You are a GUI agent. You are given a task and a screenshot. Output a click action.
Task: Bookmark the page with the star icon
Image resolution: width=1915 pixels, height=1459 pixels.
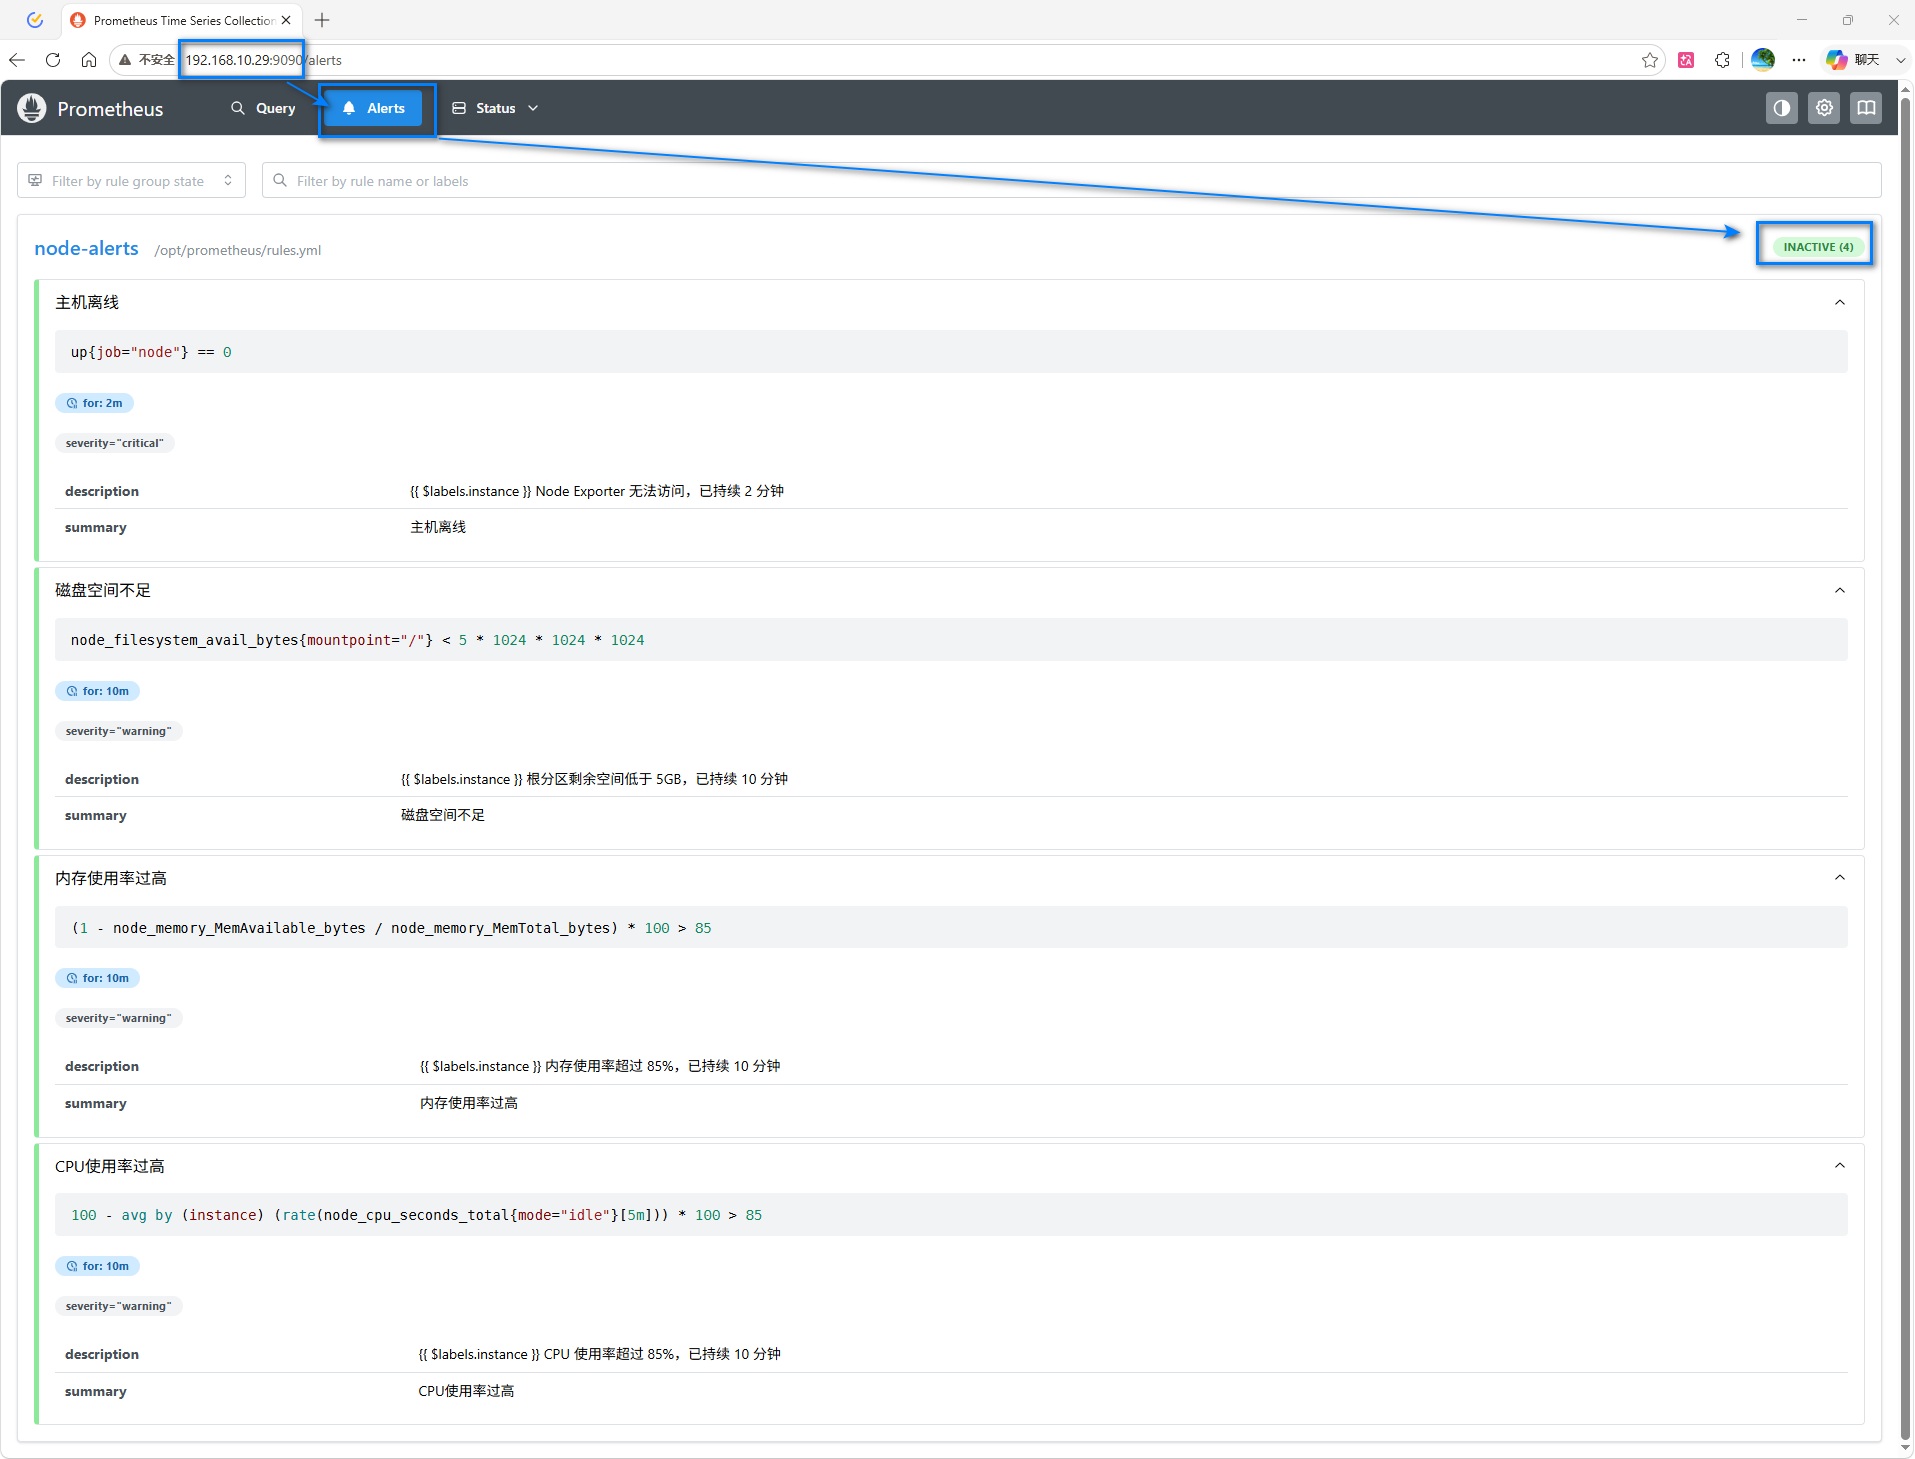point(1649,60)
